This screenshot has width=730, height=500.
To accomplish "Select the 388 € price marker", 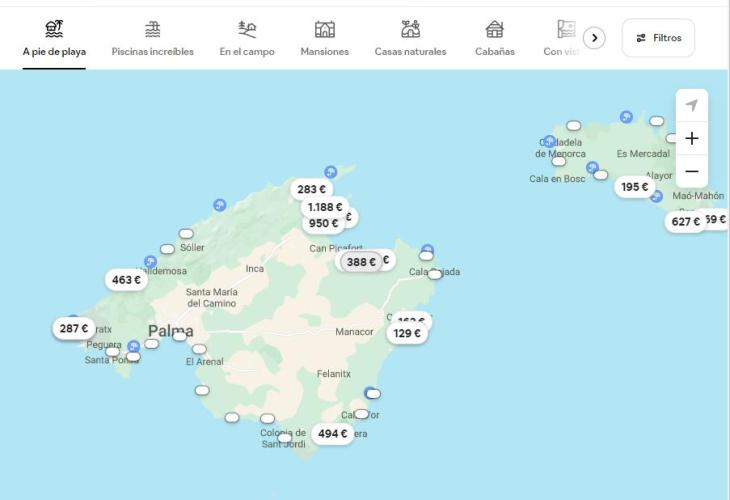I will tap(361, 262).
